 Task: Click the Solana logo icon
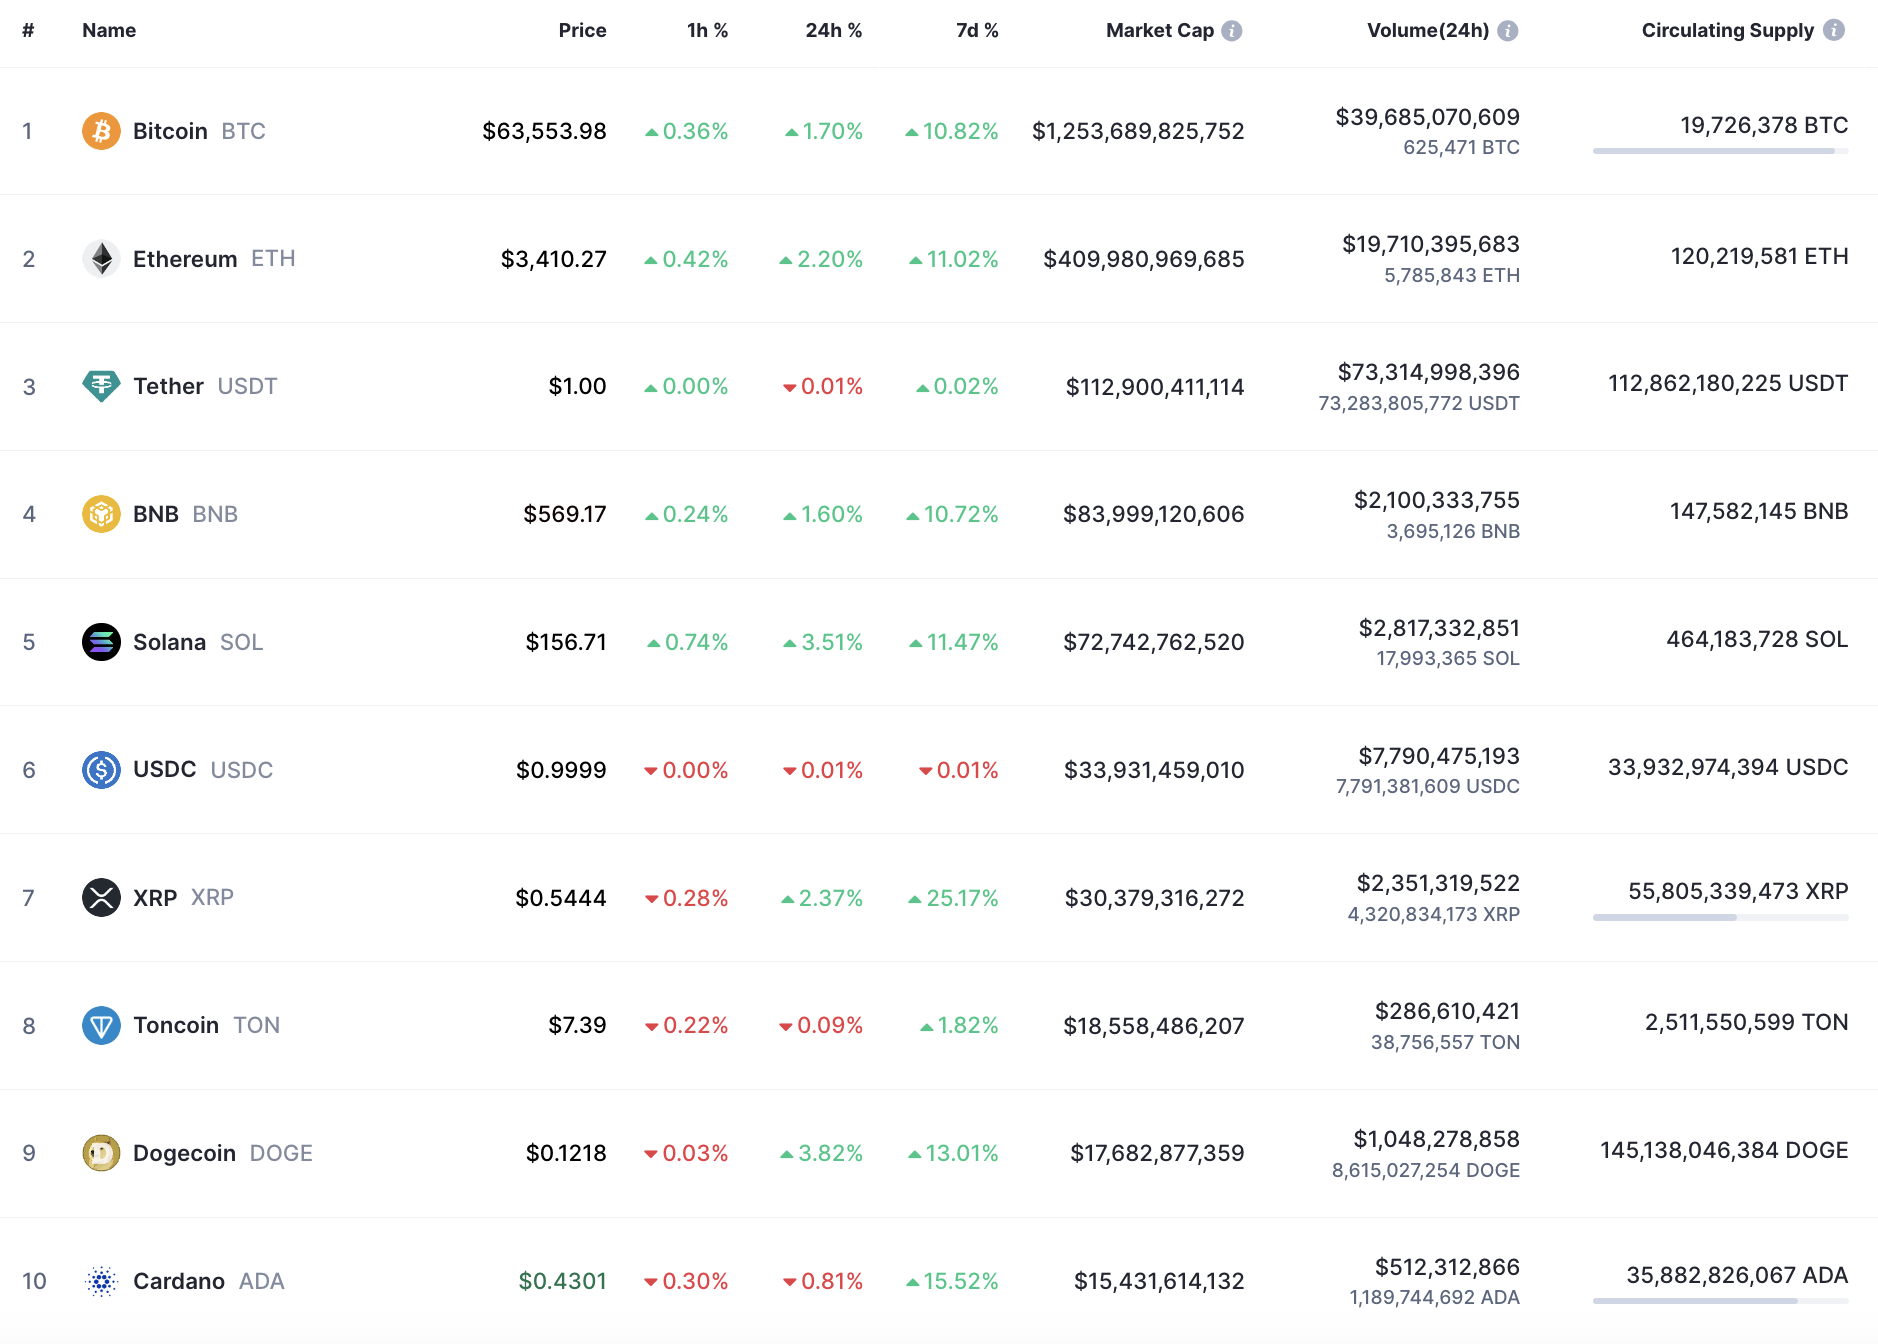click(101, 642)
